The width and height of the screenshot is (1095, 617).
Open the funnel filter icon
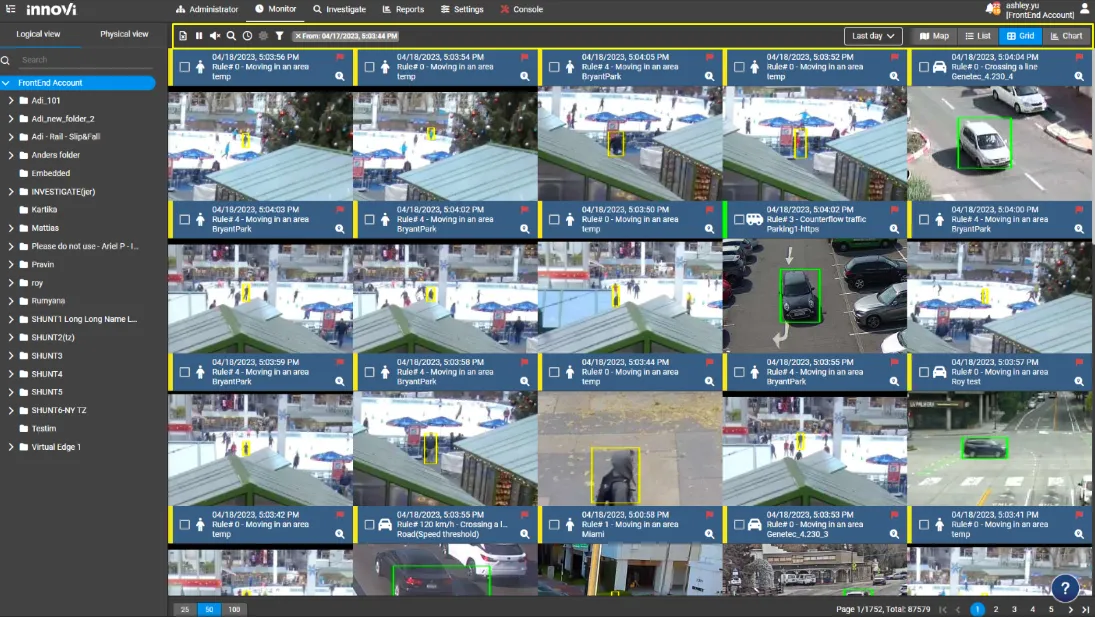(279, 36)
